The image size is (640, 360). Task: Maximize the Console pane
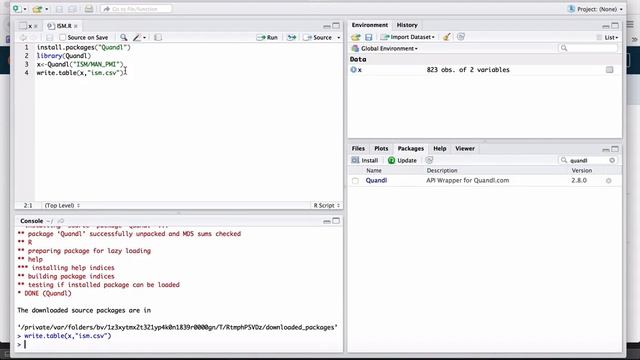(x=336, y=221)
